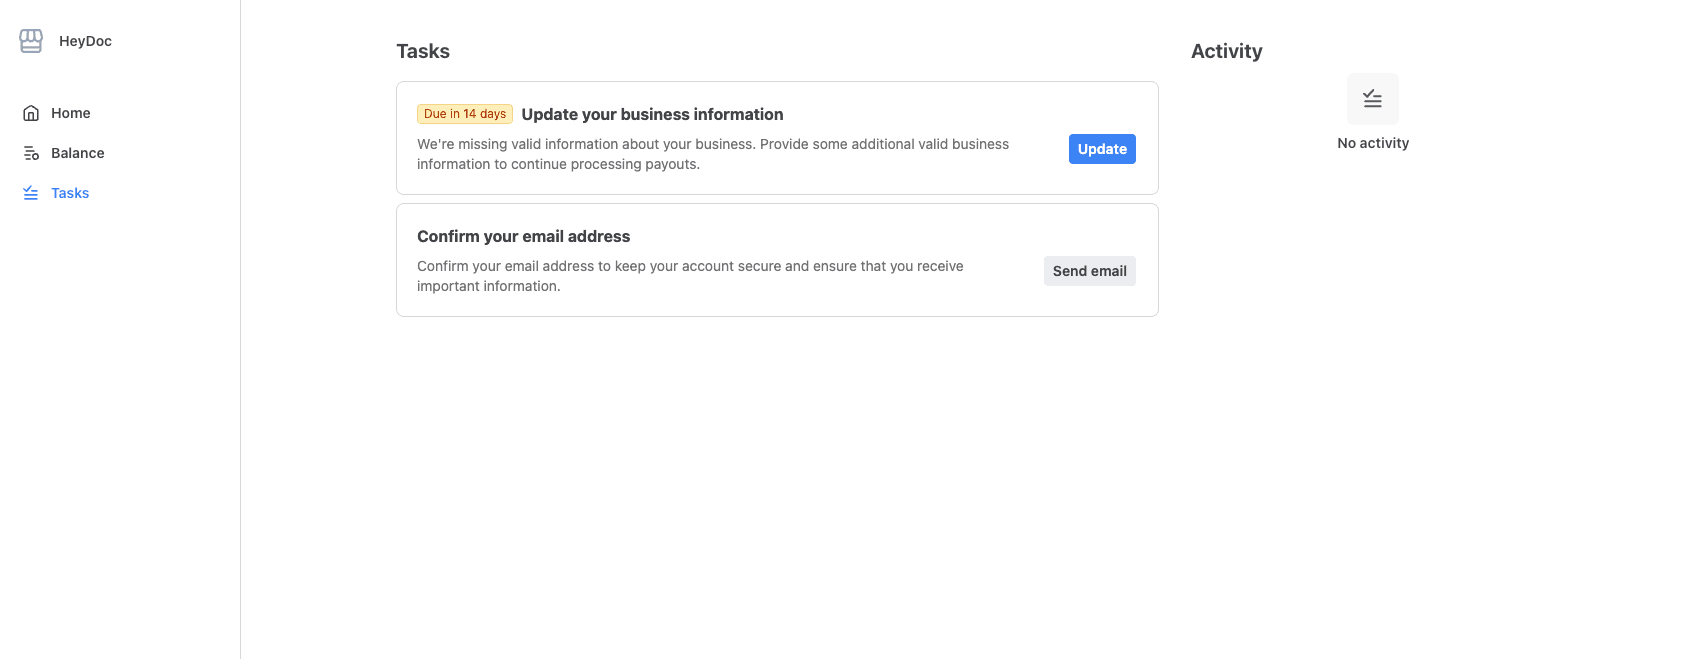1706x659 pixels.
Task: Navigate to Balance from sidebar
Action: tap(77, 152)
